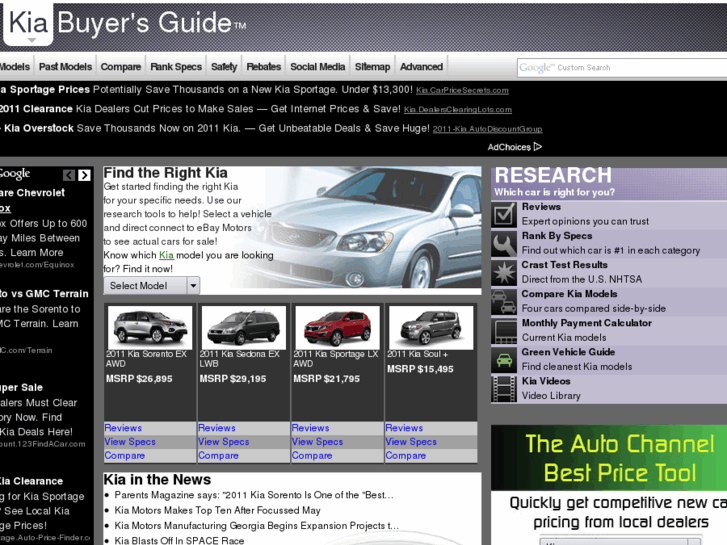Click Compare under Sportage LX AWD
727x545 pixels.
[312, 455]
